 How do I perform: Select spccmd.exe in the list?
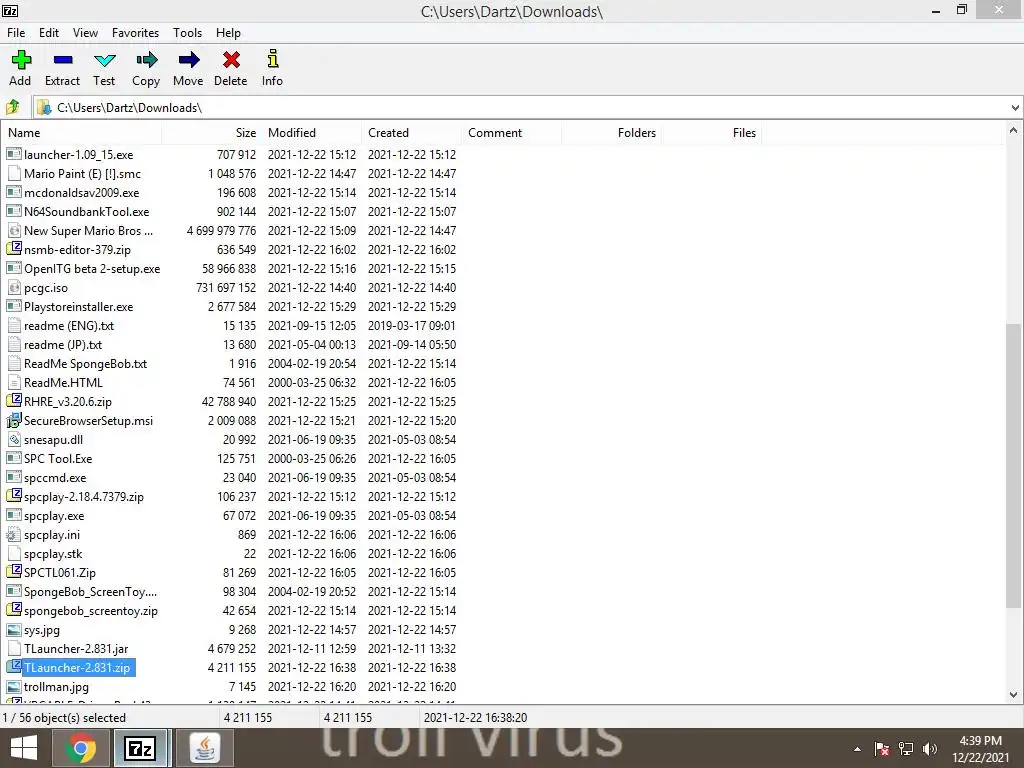(x=55, y=477)
